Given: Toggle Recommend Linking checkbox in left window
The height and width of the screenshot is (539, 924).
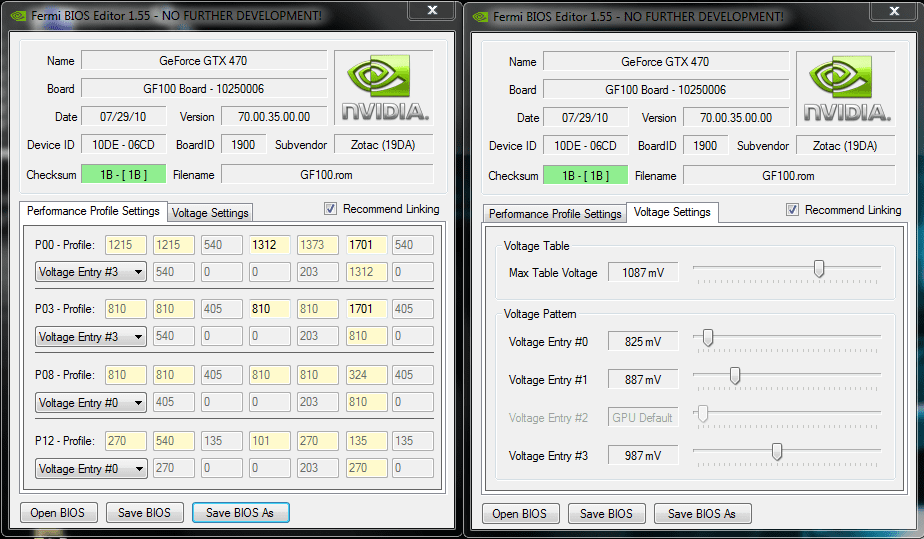Looking at the screenshot, I should point(331,209).
